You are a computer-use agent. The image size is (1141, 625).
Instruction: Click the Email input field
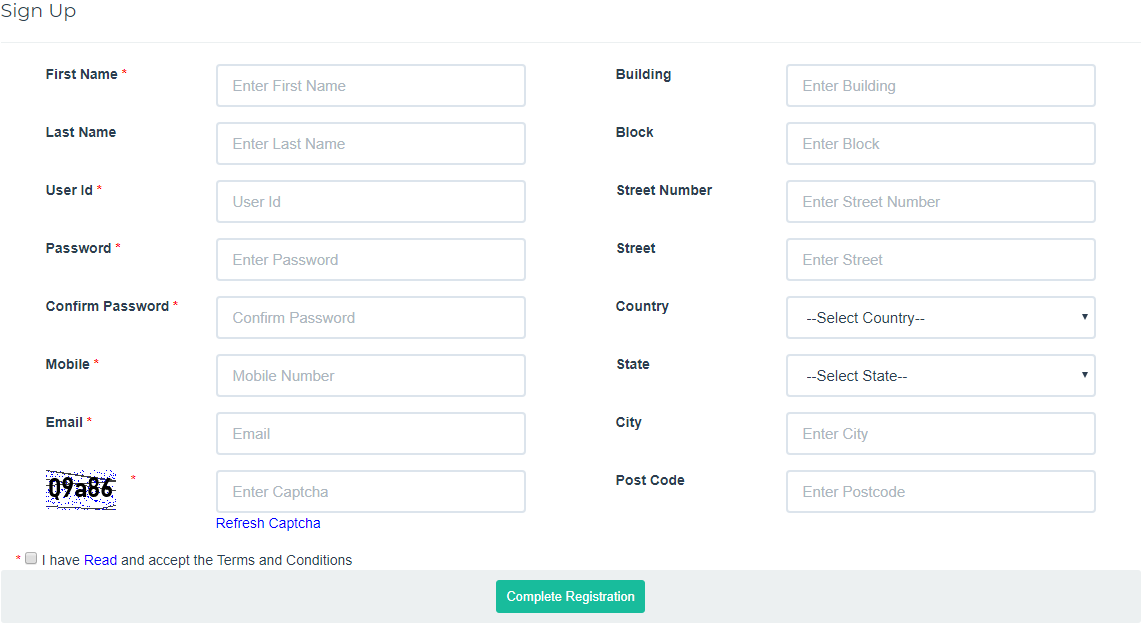coord(370,433)
